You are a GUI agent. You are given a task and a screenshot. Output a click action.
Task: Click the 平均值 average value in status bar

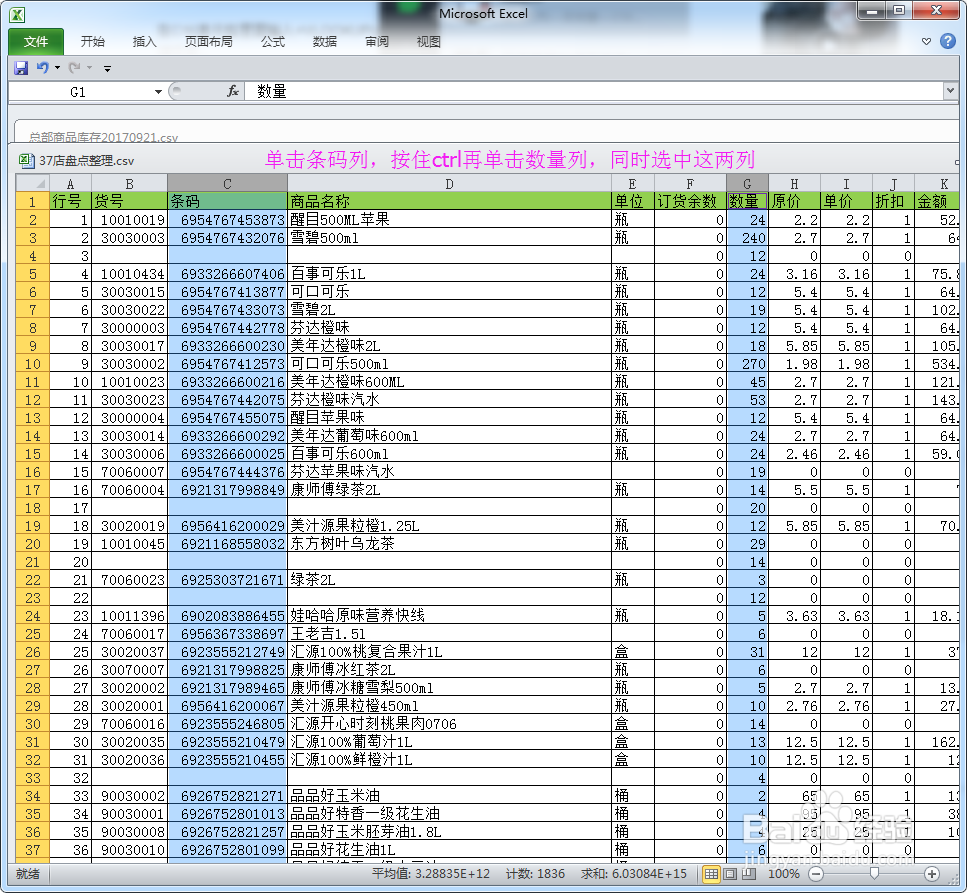point(431,874)
